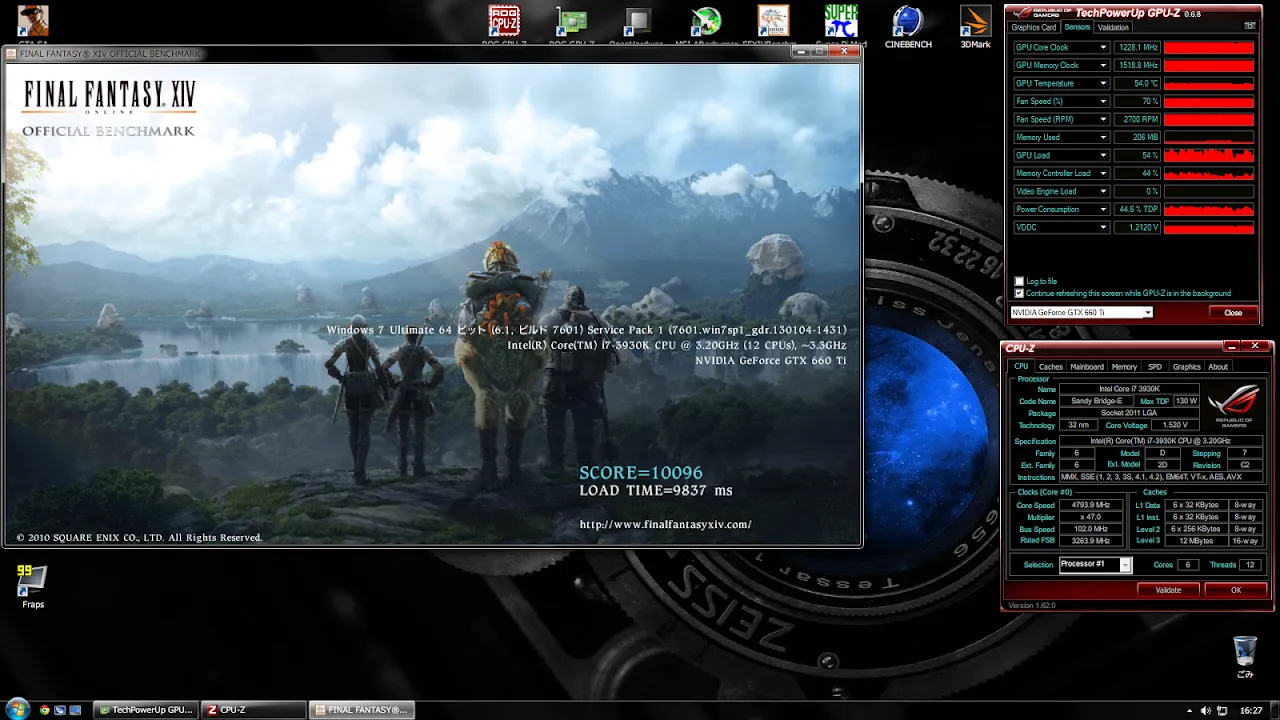Click the finalfantasyxiv.com URL in the benchmark
The height and width of the screenshot is (720, 1280).
(665, 525)
